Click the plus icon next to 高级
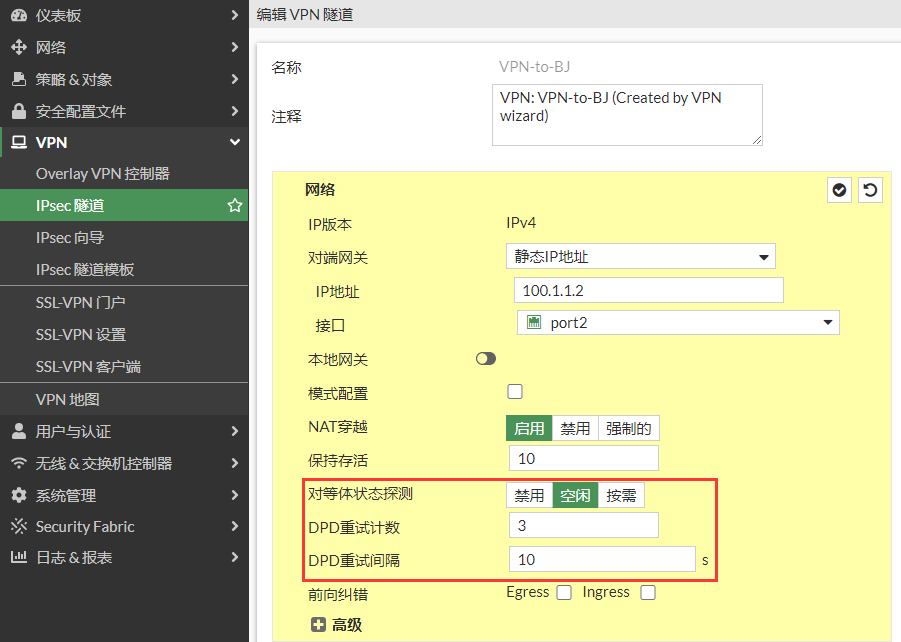This screenshot has width=901, height=642. pos(319,625)
